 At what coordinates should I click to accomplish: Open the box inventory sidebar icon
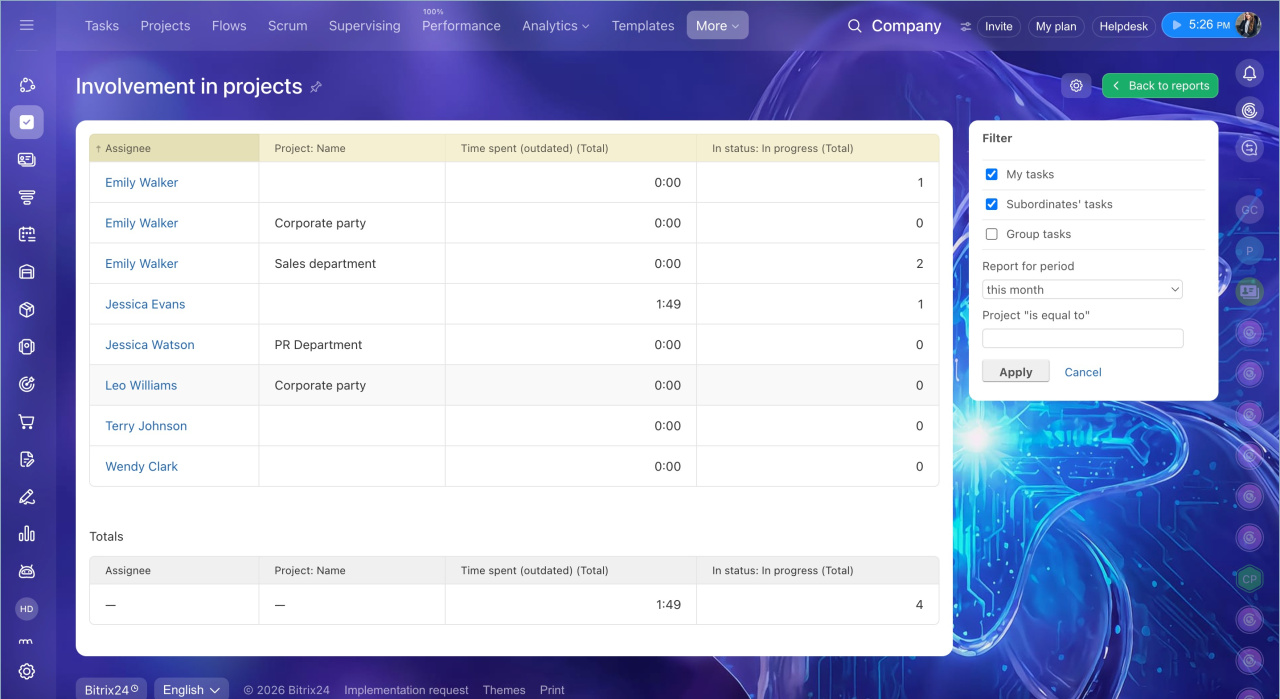27,310
